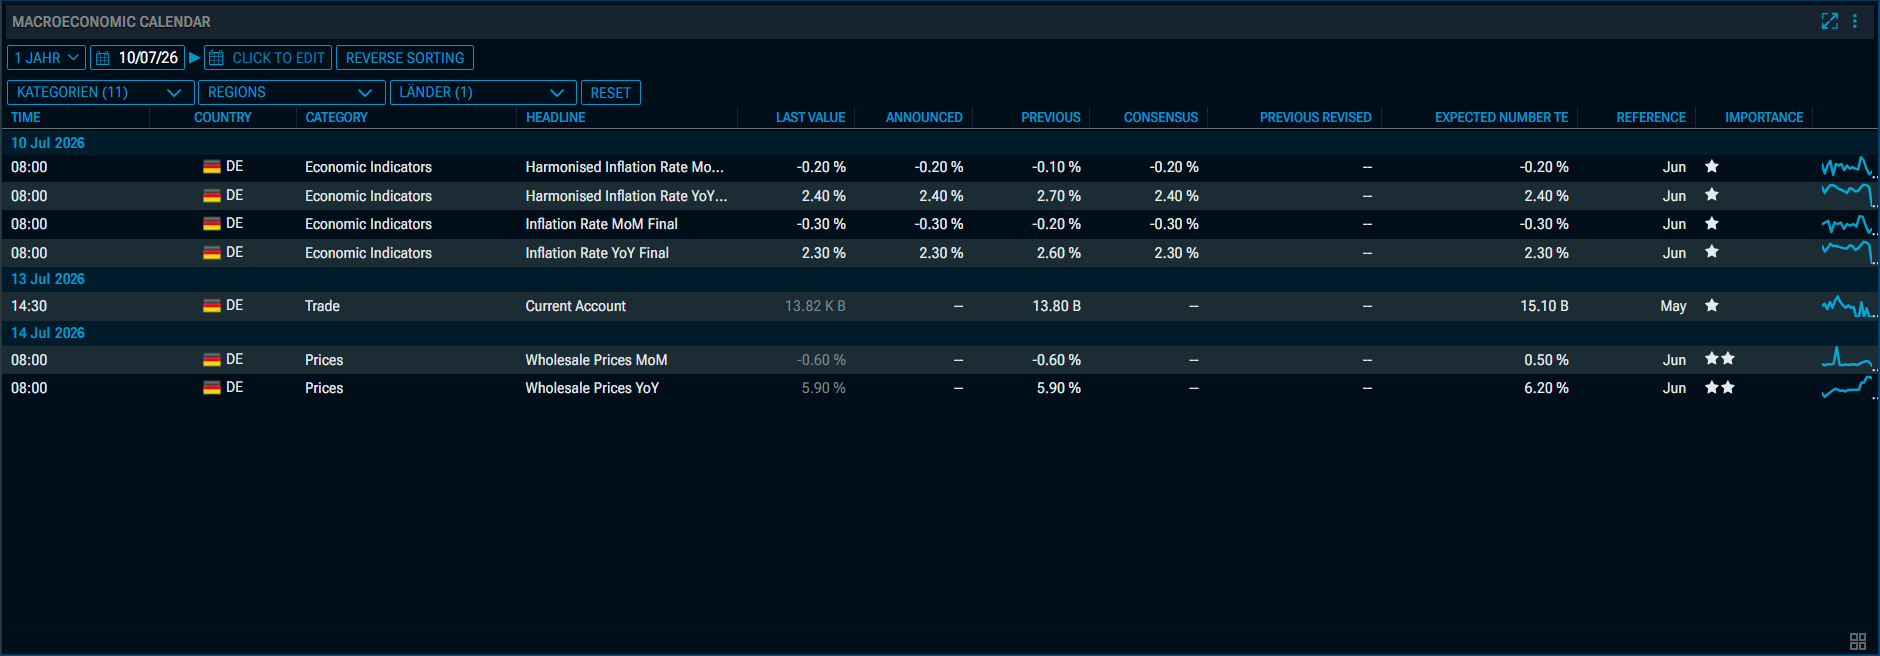Open sparkline chart for Harmonised Inflation Rate MoM
Viewport: 1880px width, 656px height.
coord(1847,167)
